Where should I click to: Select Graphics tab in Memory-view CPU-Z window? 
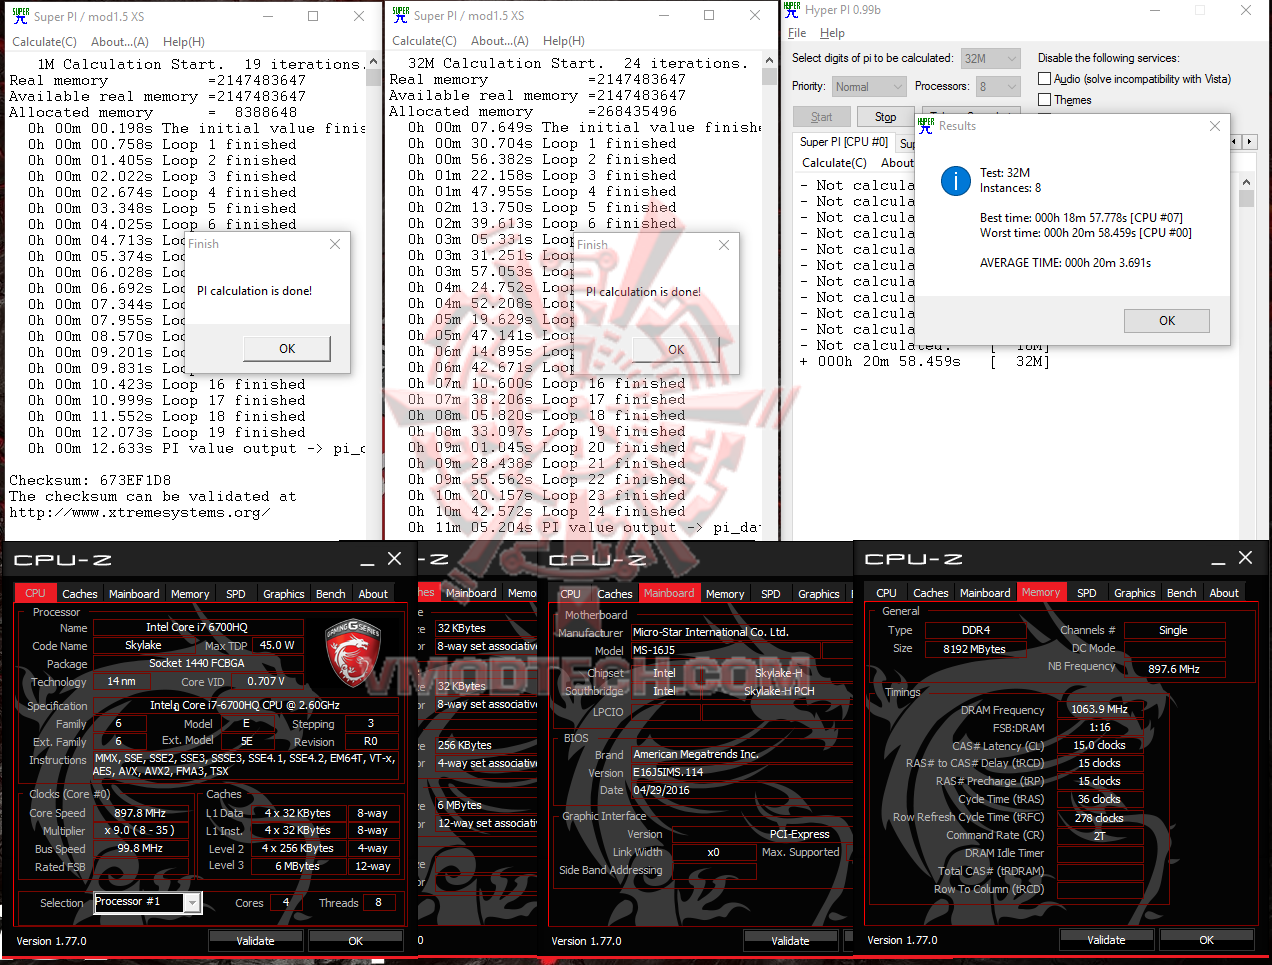coord(1135,593)
